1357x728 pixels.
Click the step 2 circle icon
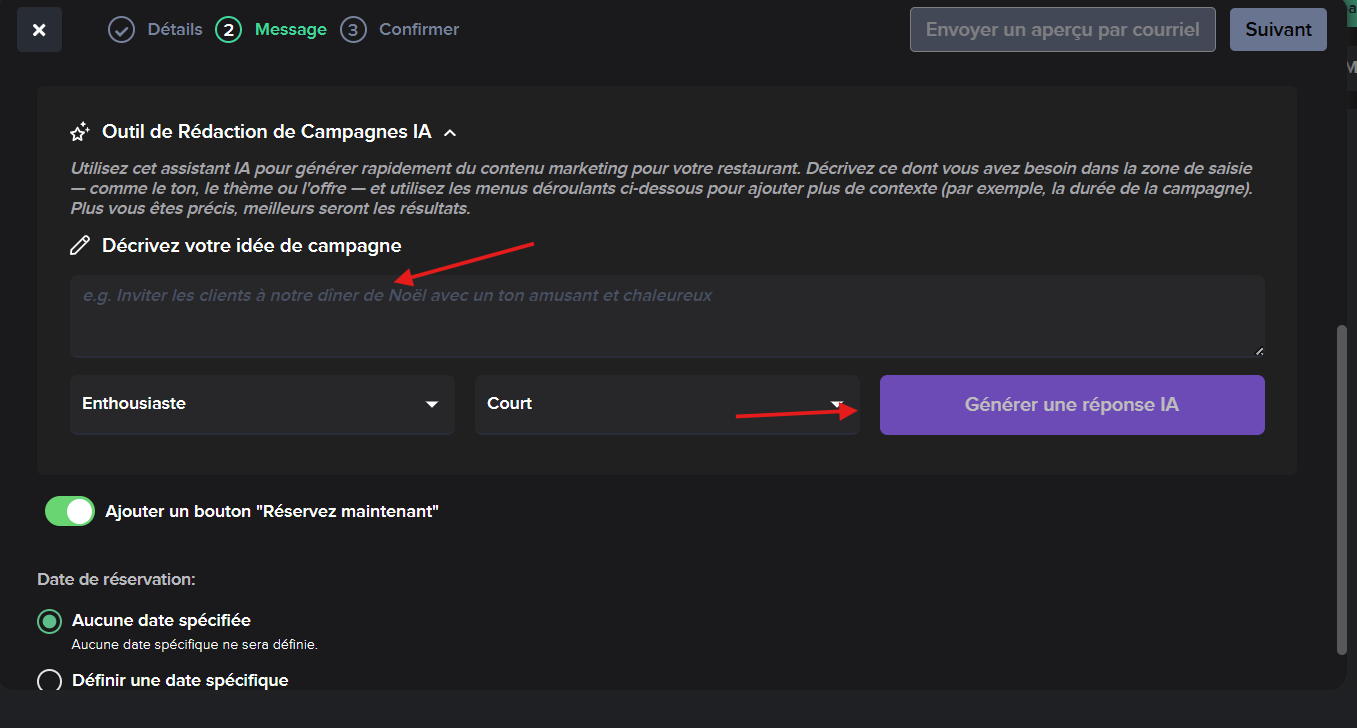pyautogui.click(x=228, y=30)
